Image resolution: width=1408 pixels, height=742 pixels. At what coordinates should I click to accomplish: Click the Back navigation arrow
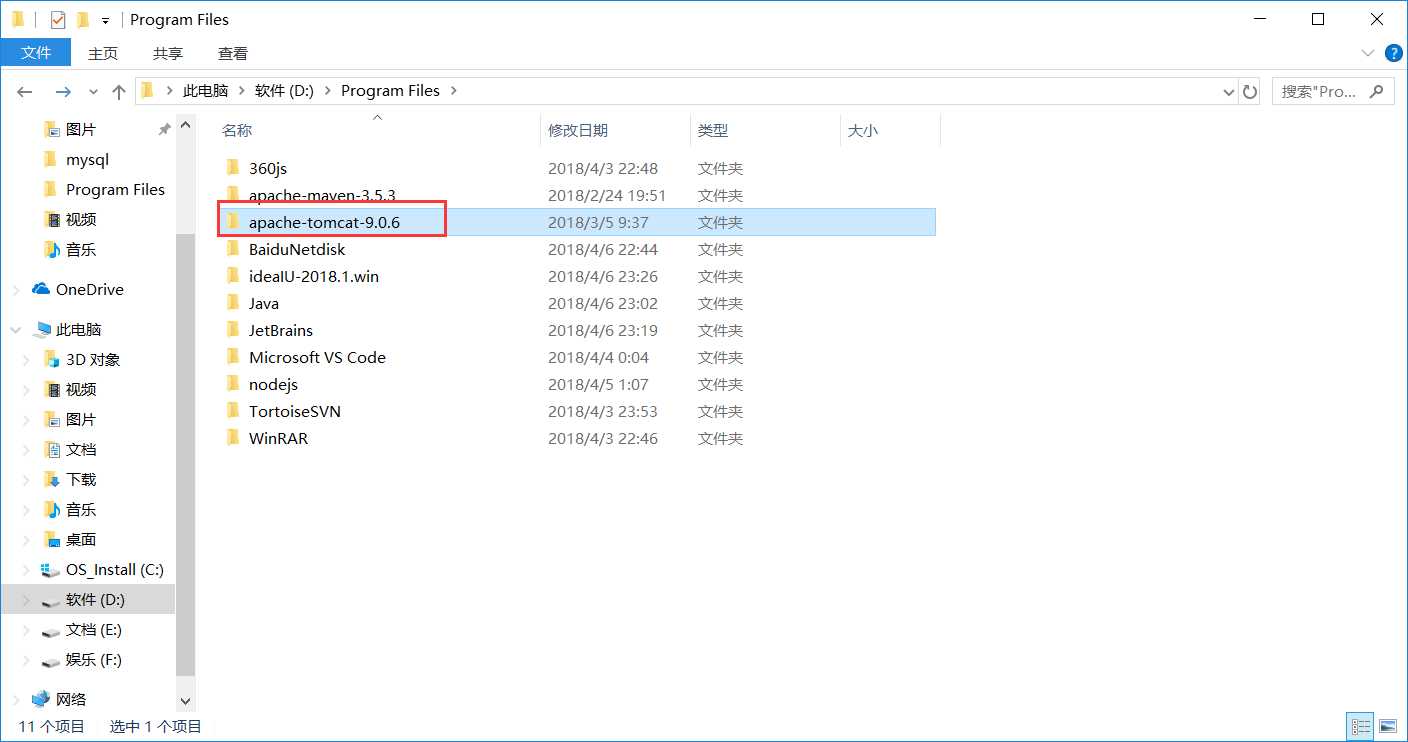pos(27,91)
